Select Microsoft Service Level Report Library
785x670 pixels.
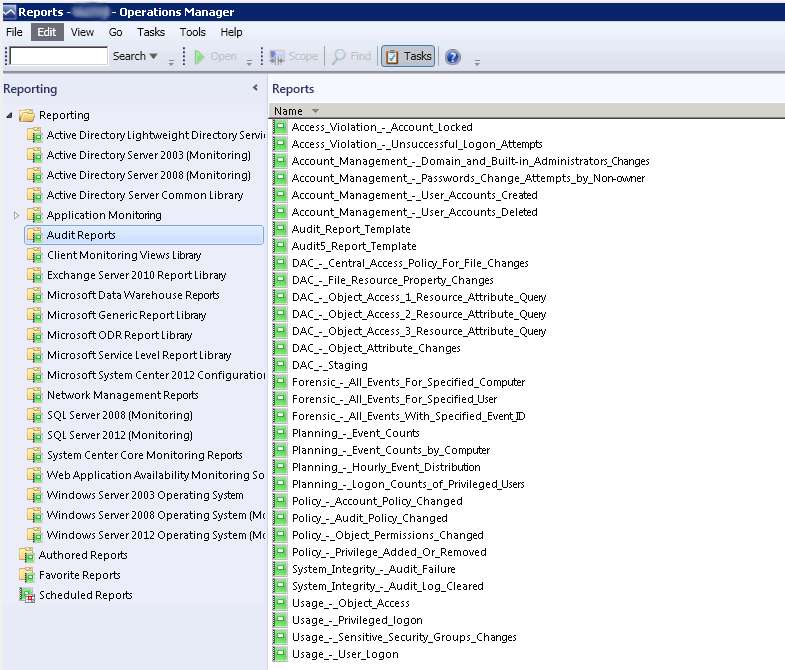[139, 356]
